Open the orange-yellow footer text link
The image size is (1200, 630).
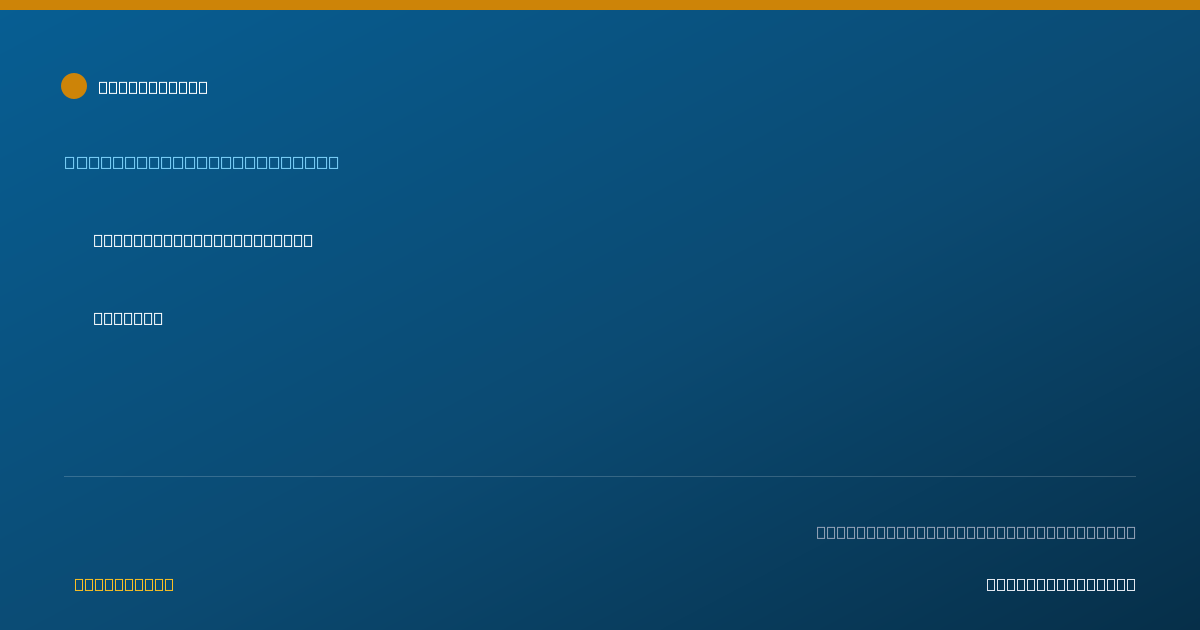[124, 584]
